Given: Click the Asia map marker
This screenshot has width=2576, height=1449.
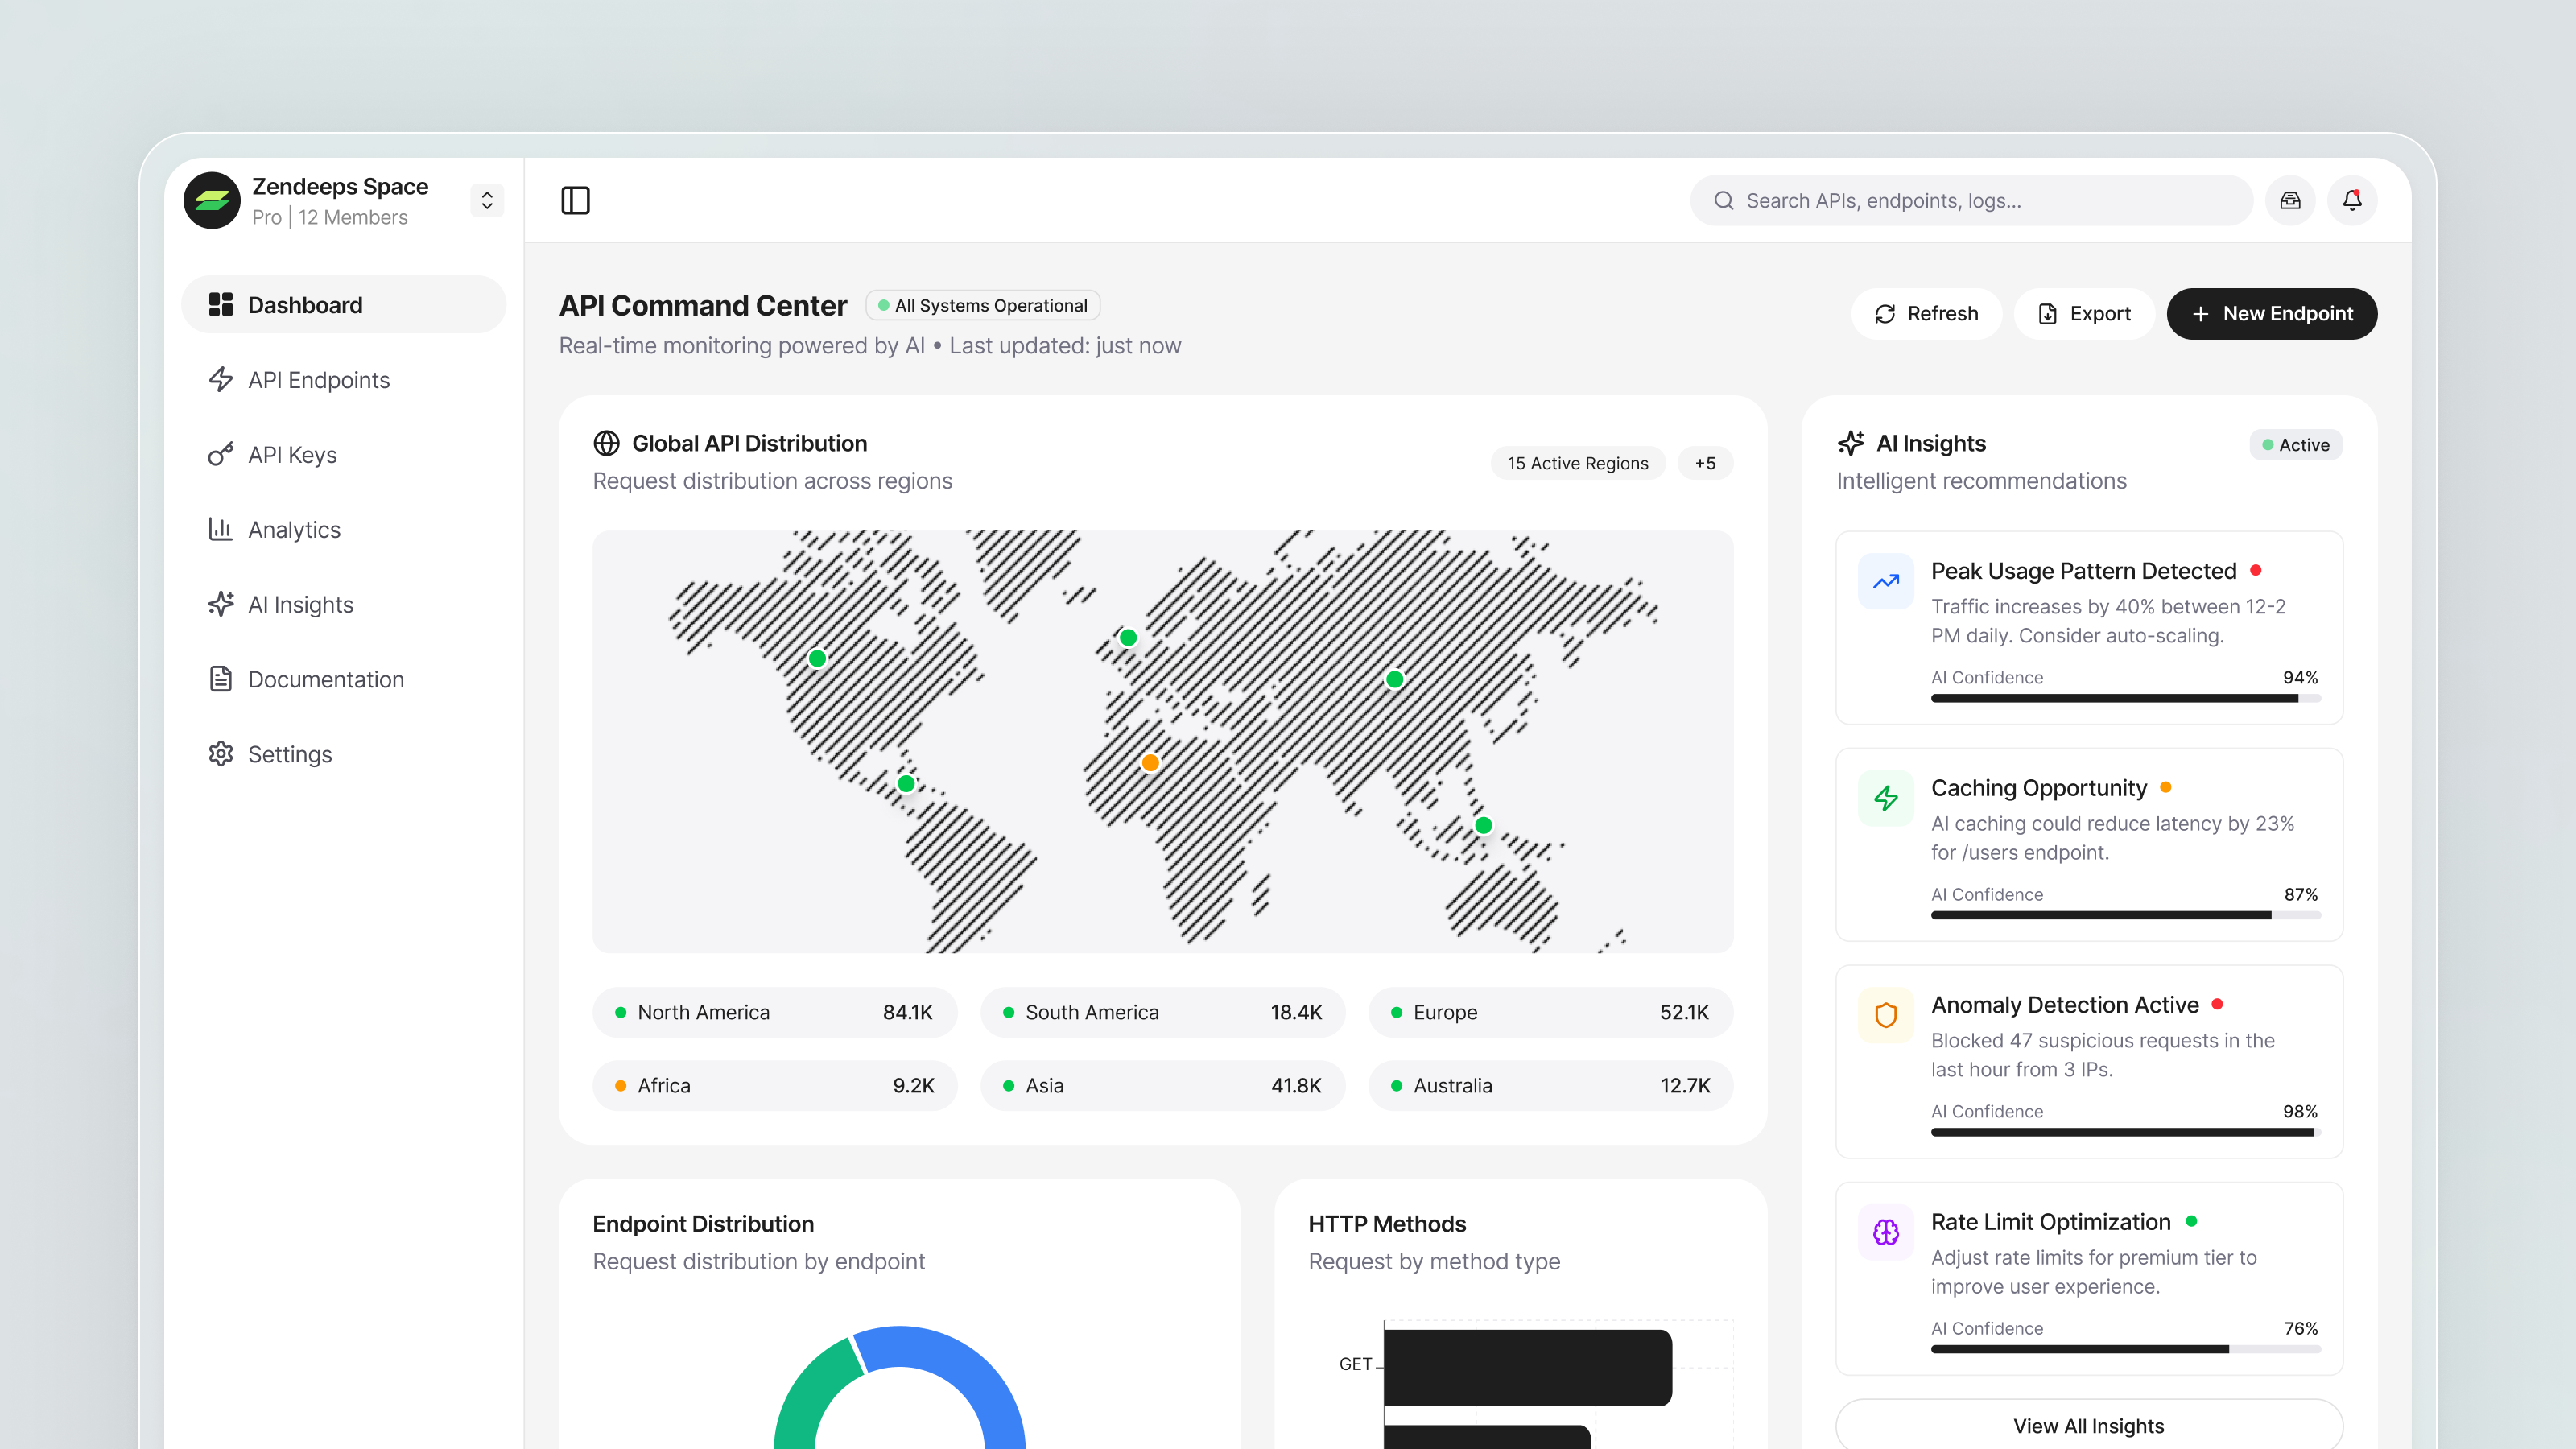Looking at the screenshot, I should (1394, 680).
